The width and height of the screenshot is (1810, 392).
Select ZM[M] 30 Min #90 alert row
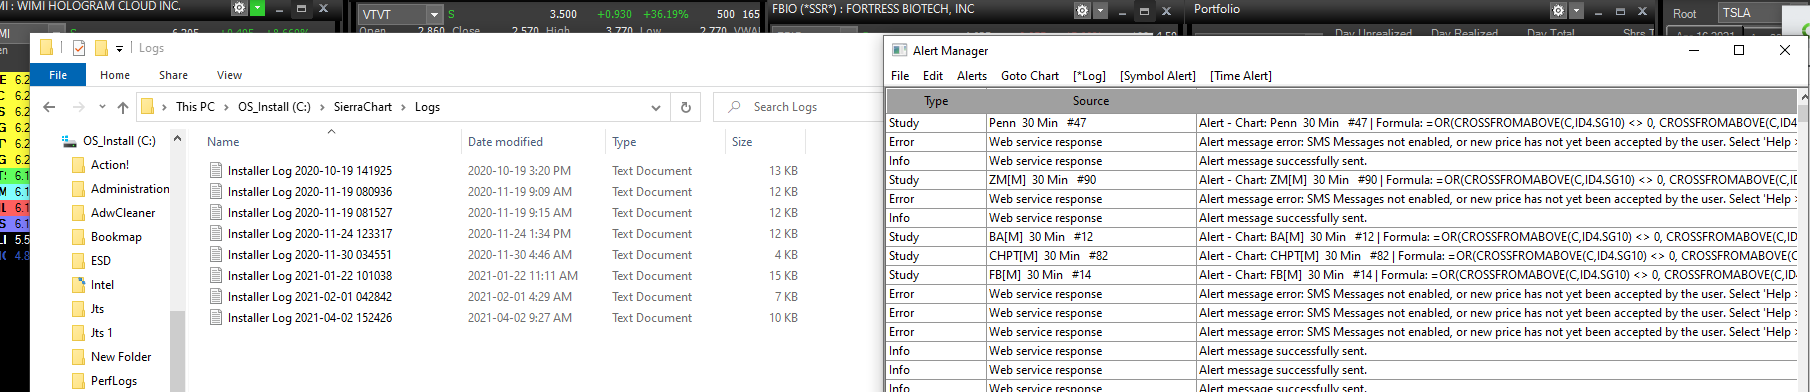1342,180
